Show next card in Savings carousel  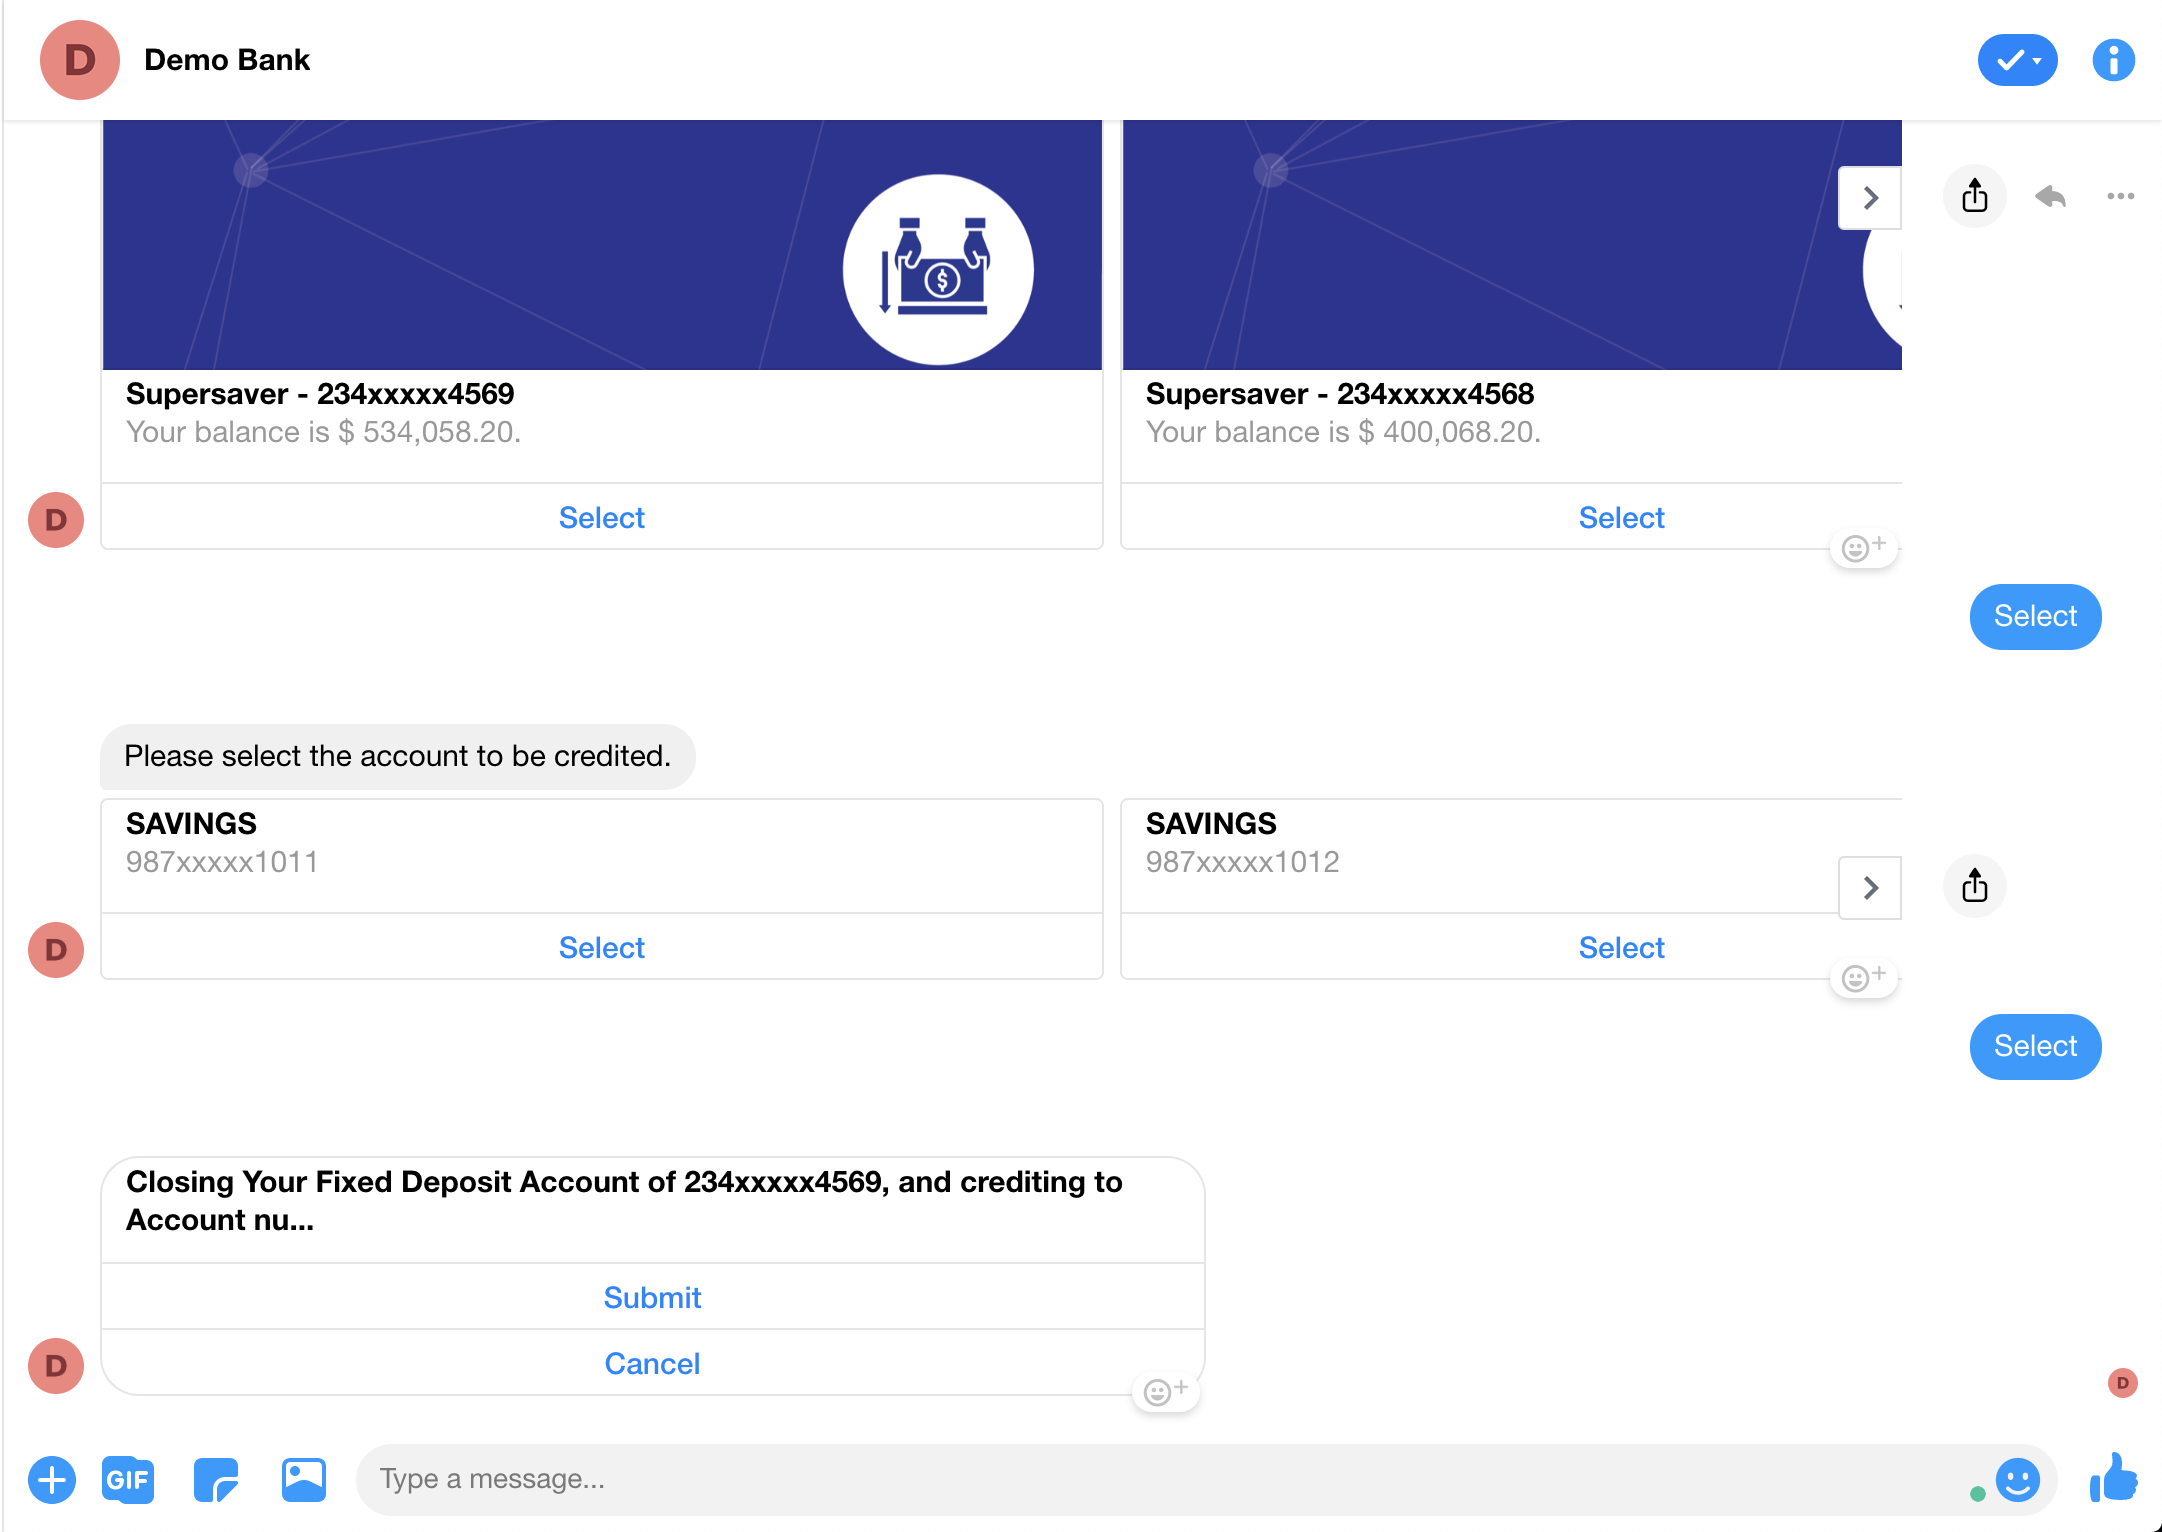[x=1870, y=887]
